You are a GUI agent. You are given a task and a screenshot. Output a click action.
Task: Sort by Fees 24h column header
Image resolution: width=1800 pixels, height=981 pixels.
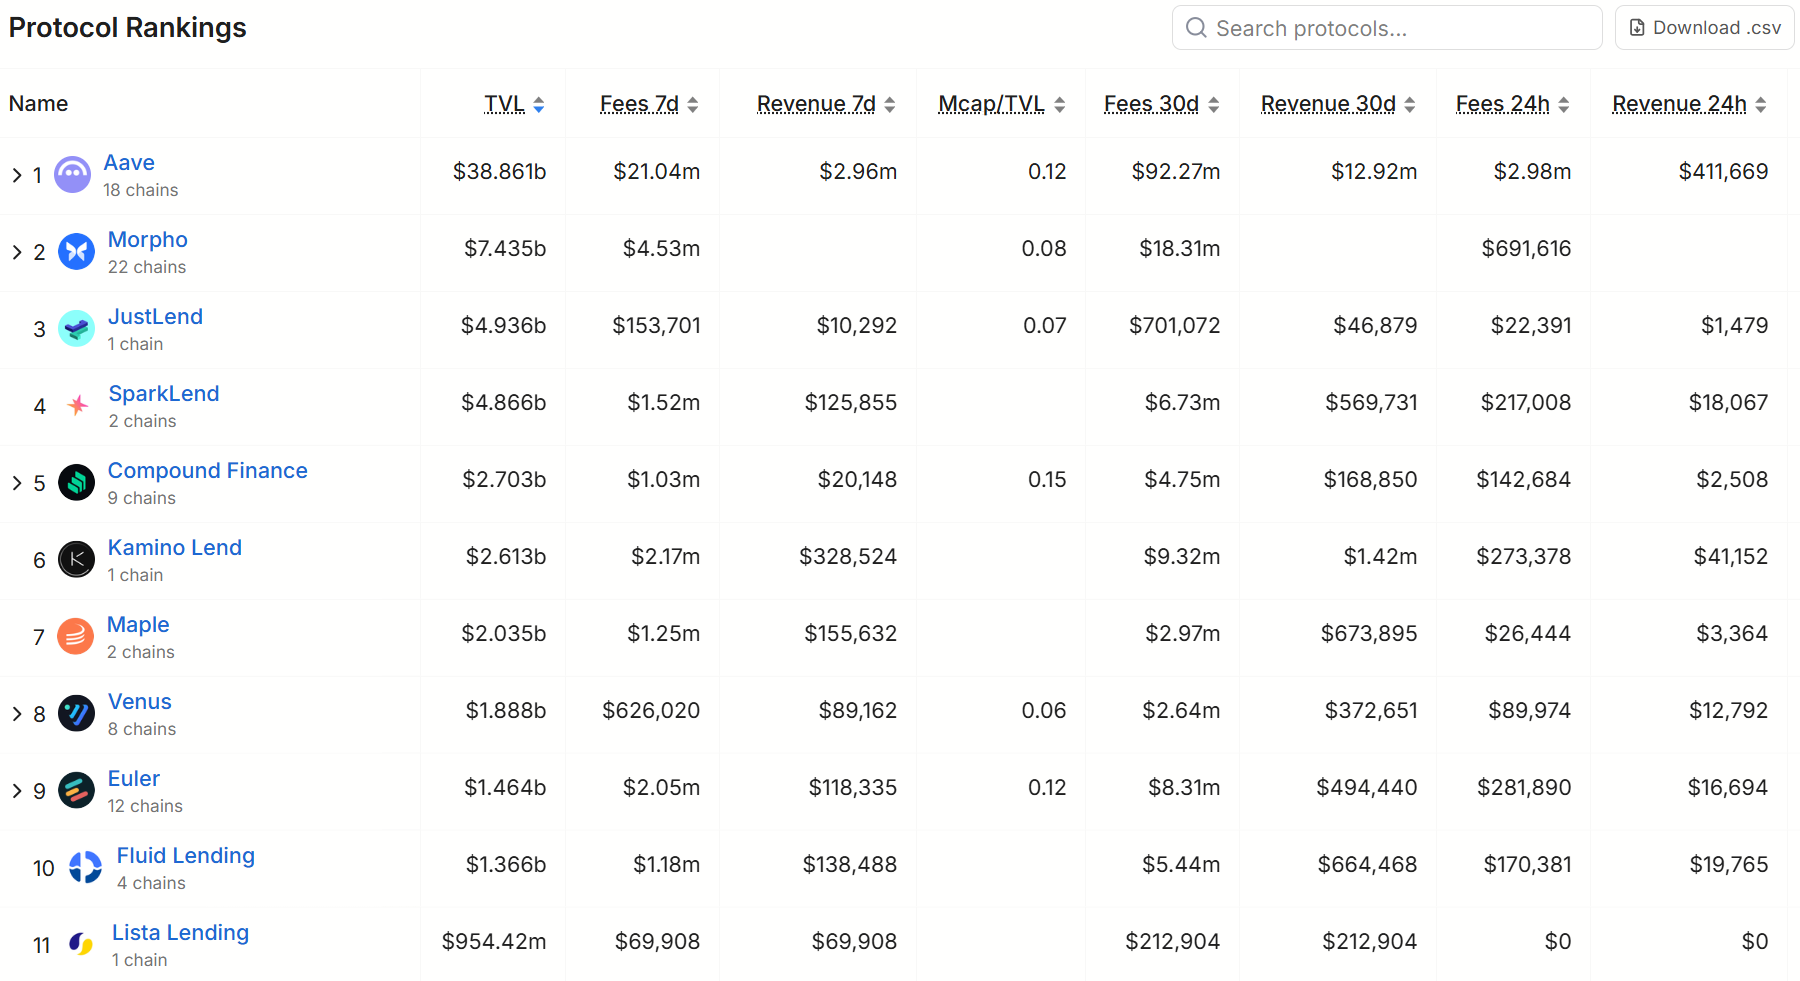click(1513, 104)
